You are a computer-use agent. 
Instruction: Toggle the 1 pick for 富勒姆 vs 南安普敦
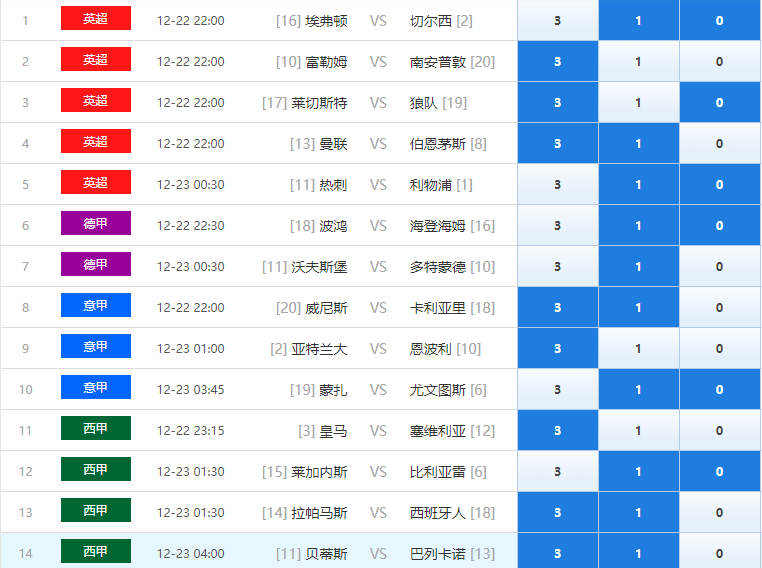pyautogui.click(x=639, y=61)
